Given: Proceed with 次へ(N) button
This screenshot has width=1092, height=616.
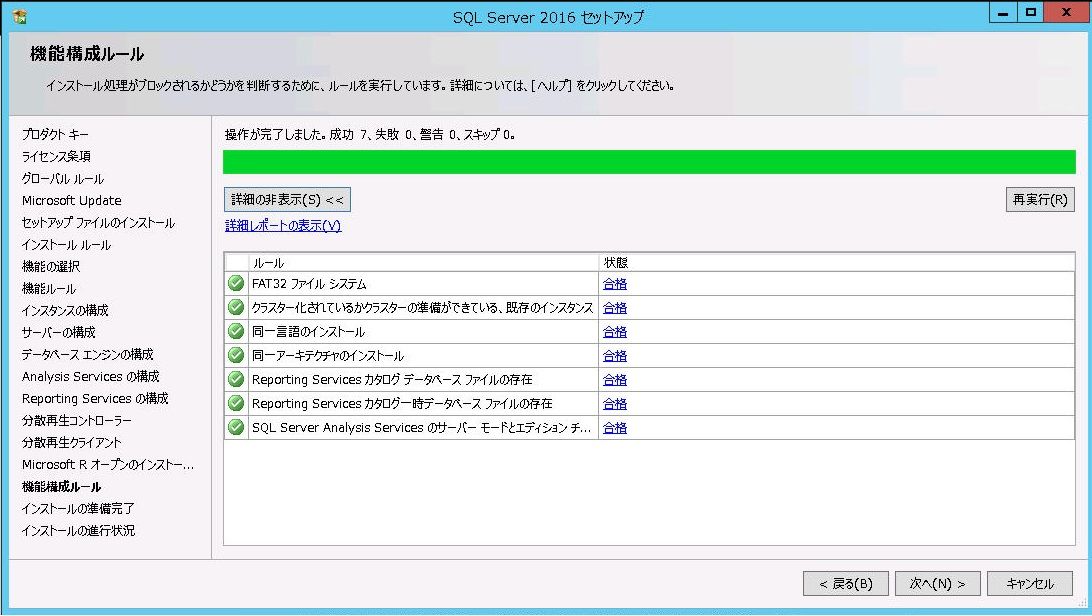Looking at the screenshot, I should [937, 583].
